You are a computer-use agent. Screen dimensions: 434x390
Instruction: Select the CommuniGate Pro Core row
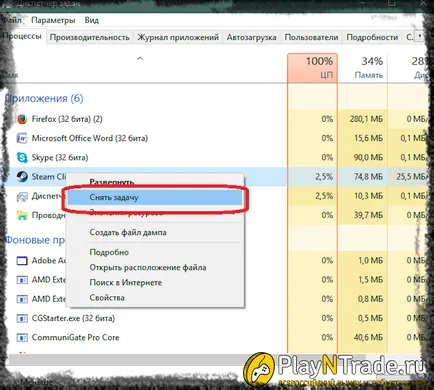pyautogui.click(x=213, y=338)
